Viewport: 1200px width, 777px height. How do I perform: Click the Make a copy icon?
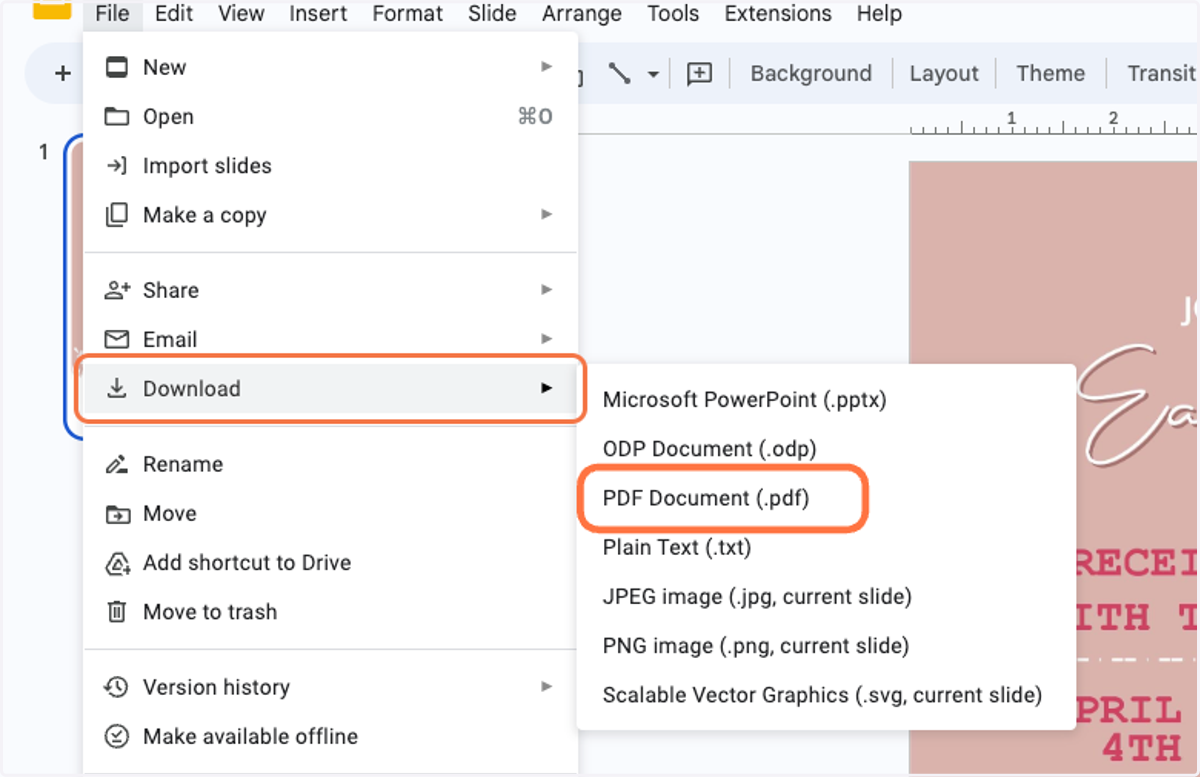[x=117, y=215]
